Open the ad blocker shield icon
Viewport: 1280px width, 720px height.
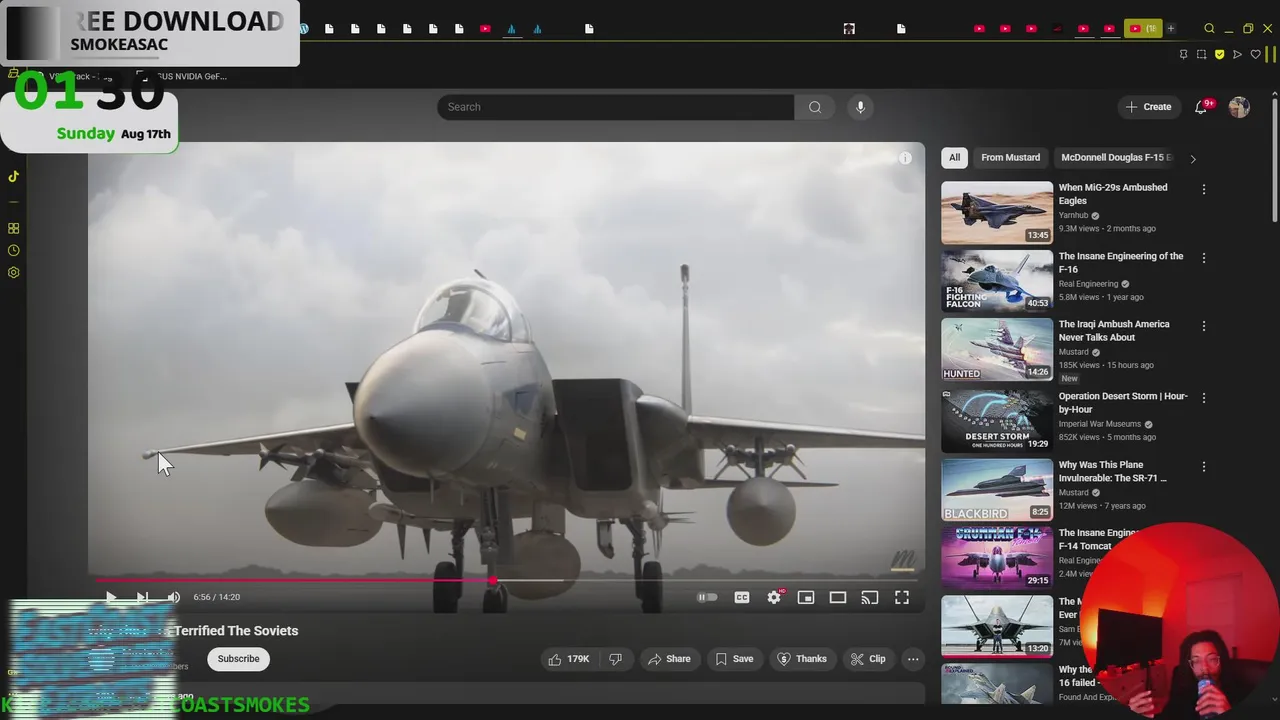coord(1220,54)
